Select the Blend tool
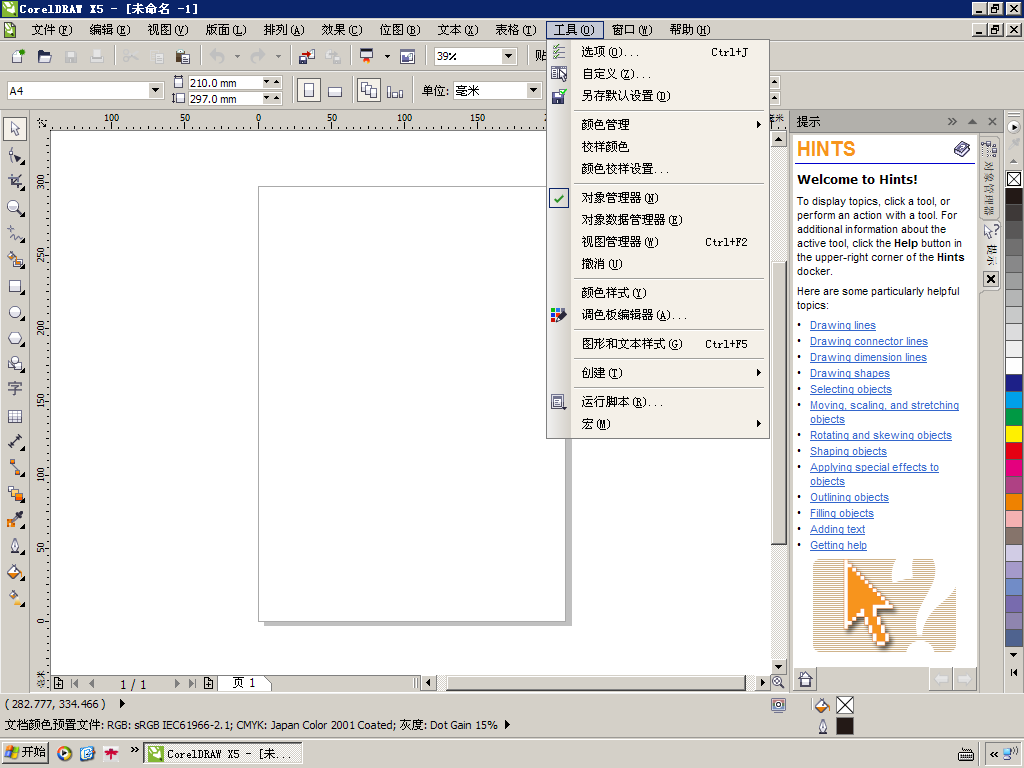The height and width of the screenshot is (768, 1024). coord(15,494)
